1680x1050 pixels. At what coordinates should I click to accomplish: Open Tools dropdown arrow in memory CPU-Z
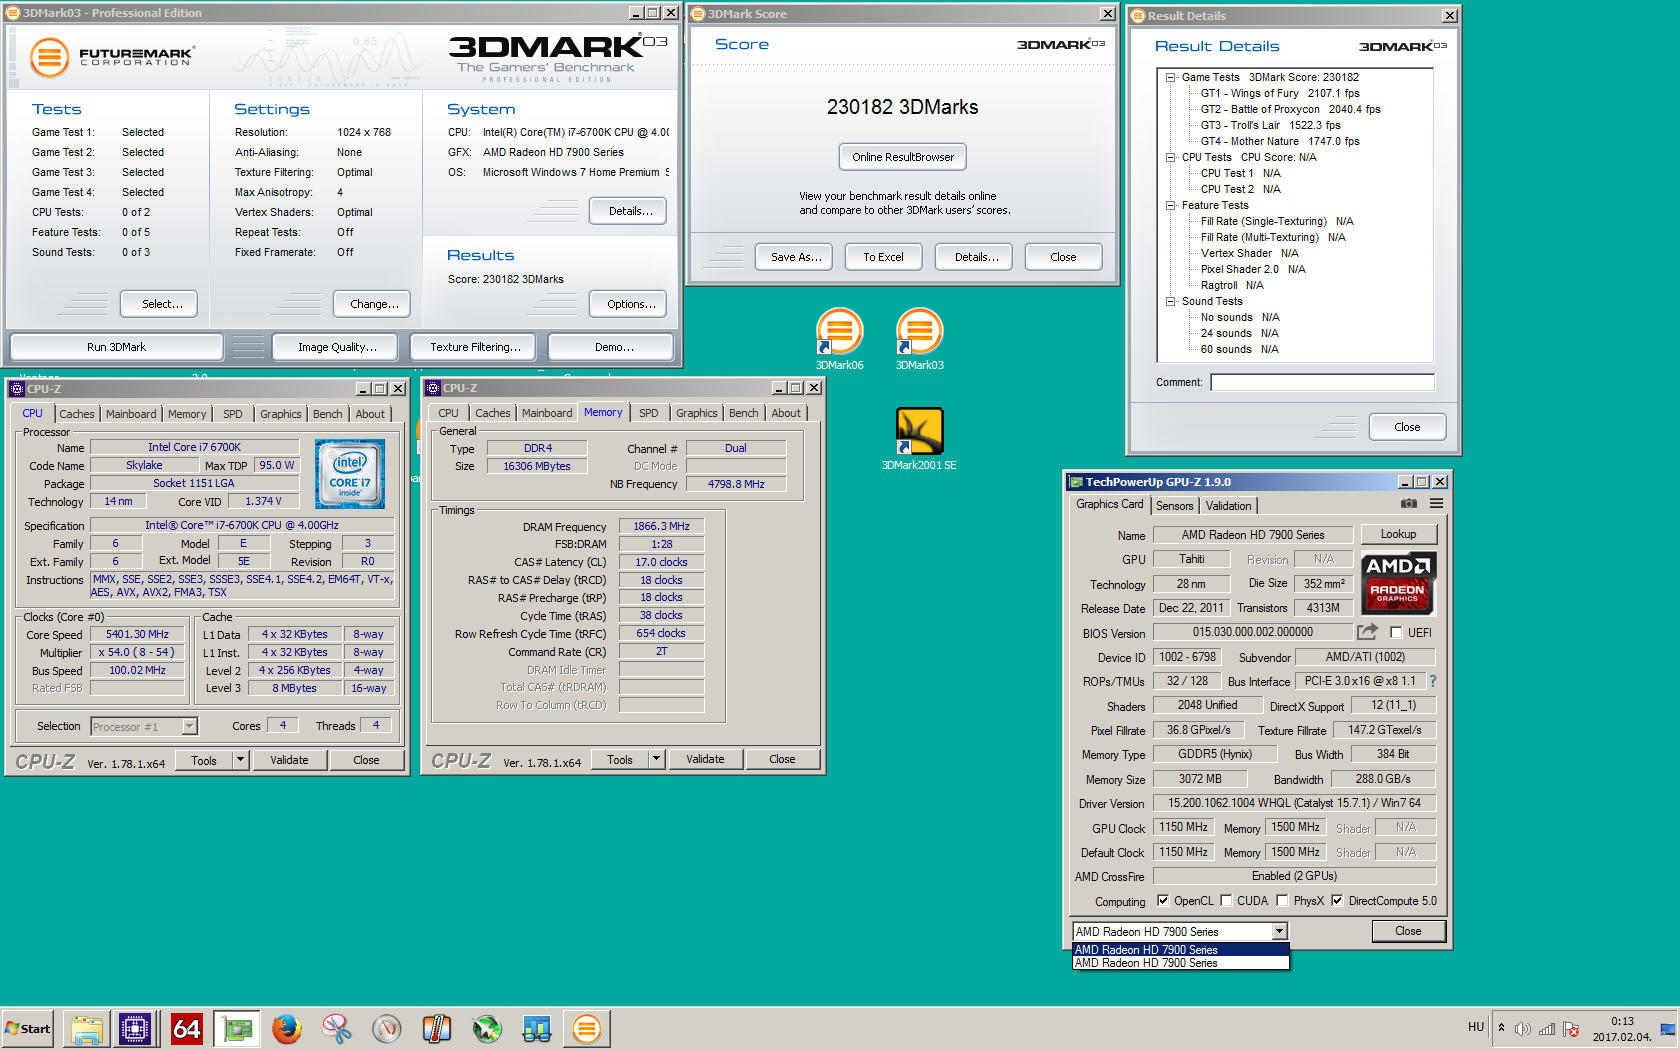click(x=656, y=759)
